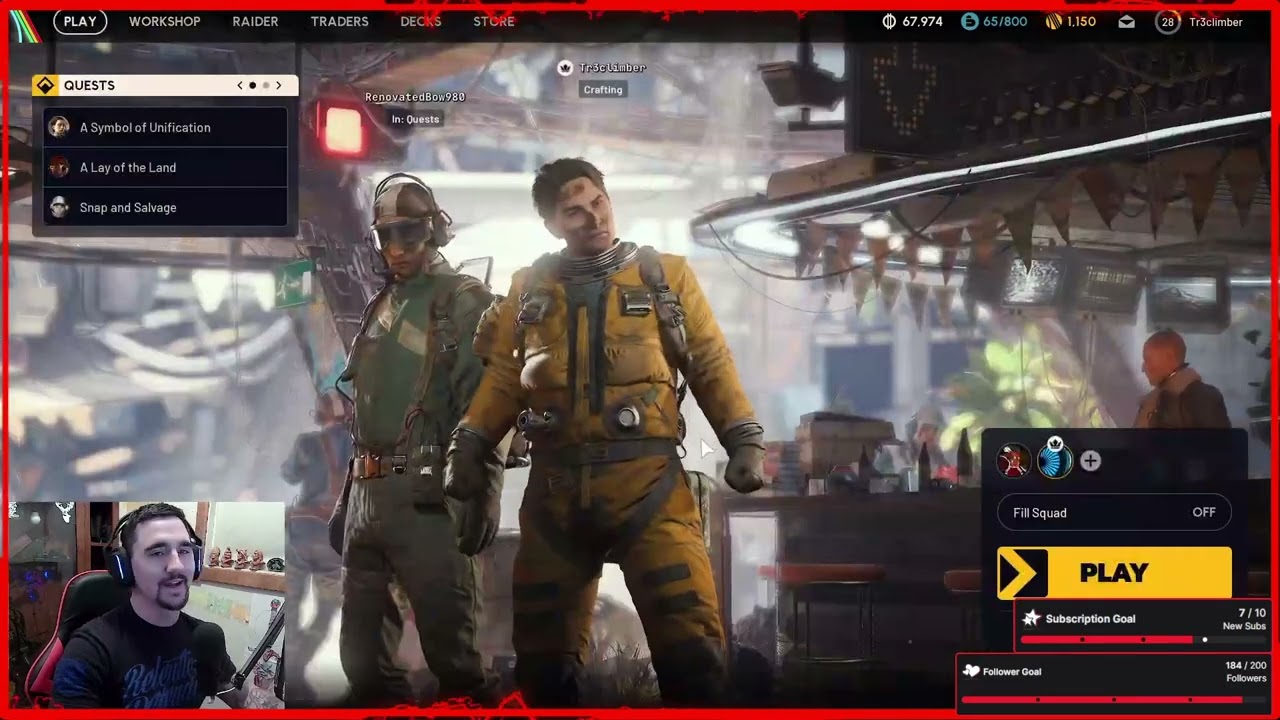Click the yellow Quests diamond icon
This screenshot has width=1280, height=720.
point(45,85)
